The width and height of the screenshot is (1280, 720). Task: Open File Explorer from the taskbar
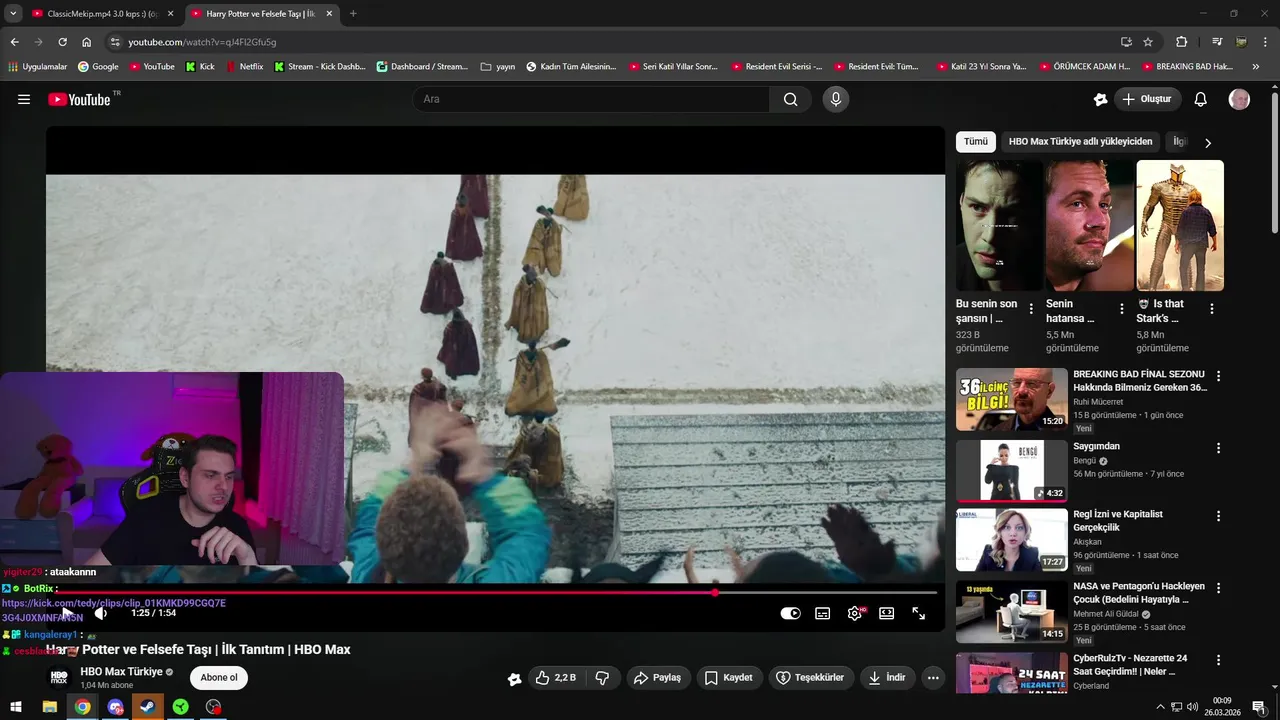click(x=49, y=706)
